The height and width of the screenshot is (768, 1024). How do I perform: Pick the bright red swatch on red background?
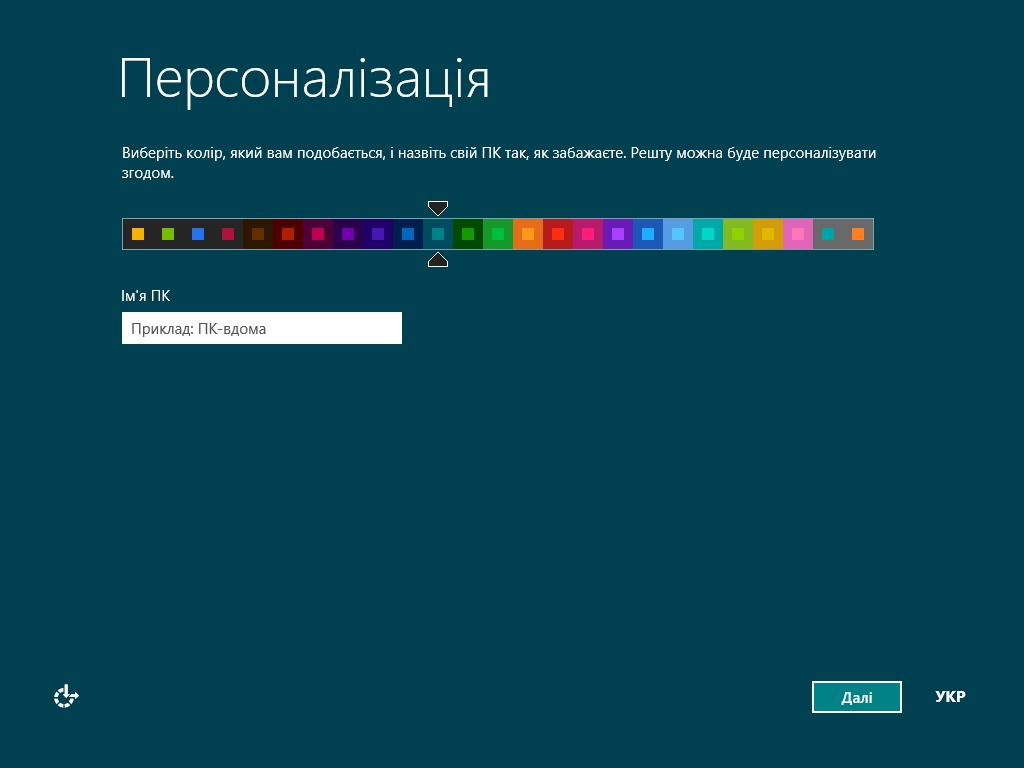[x=558, y=234]
